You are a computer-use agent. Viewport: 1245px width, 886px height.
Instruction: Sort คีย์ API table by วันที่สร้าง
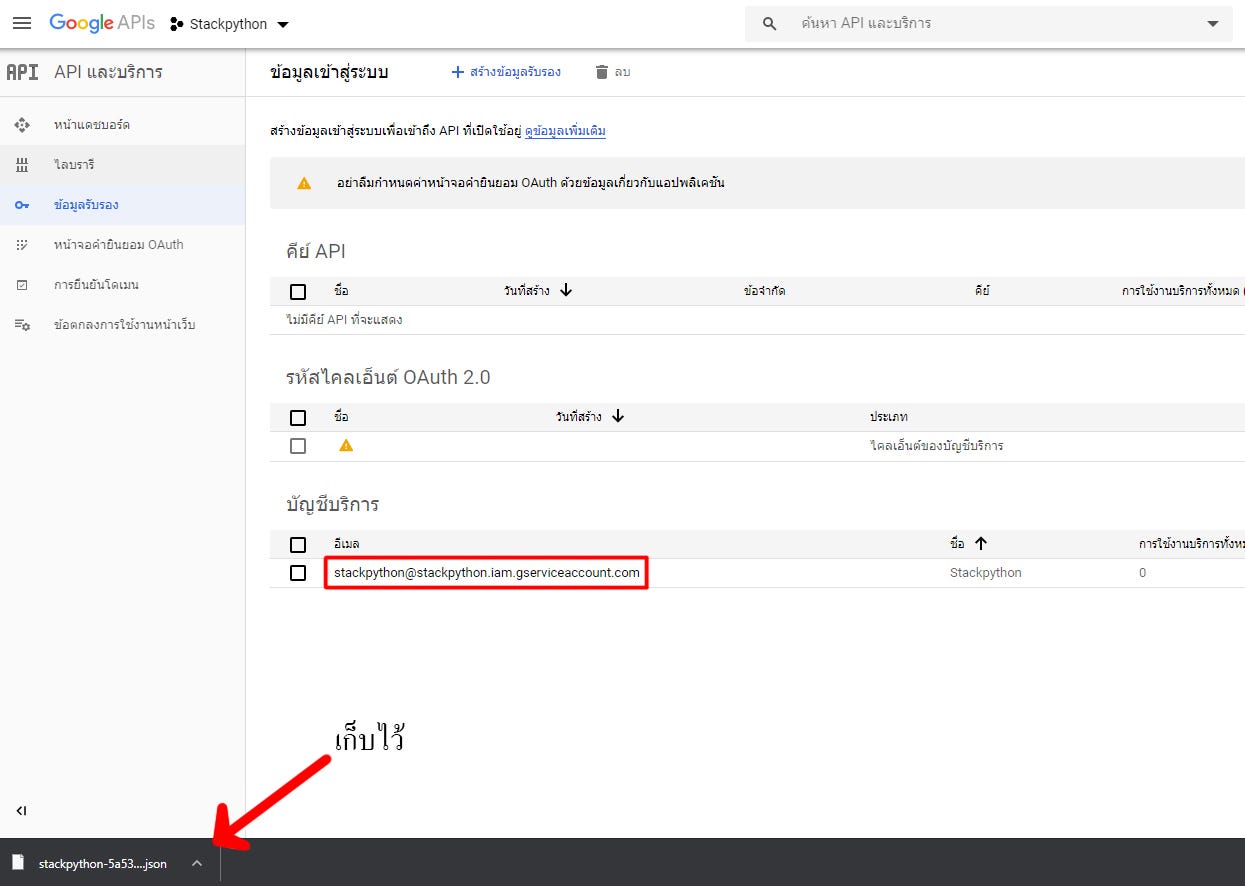(x=538, y=291)
